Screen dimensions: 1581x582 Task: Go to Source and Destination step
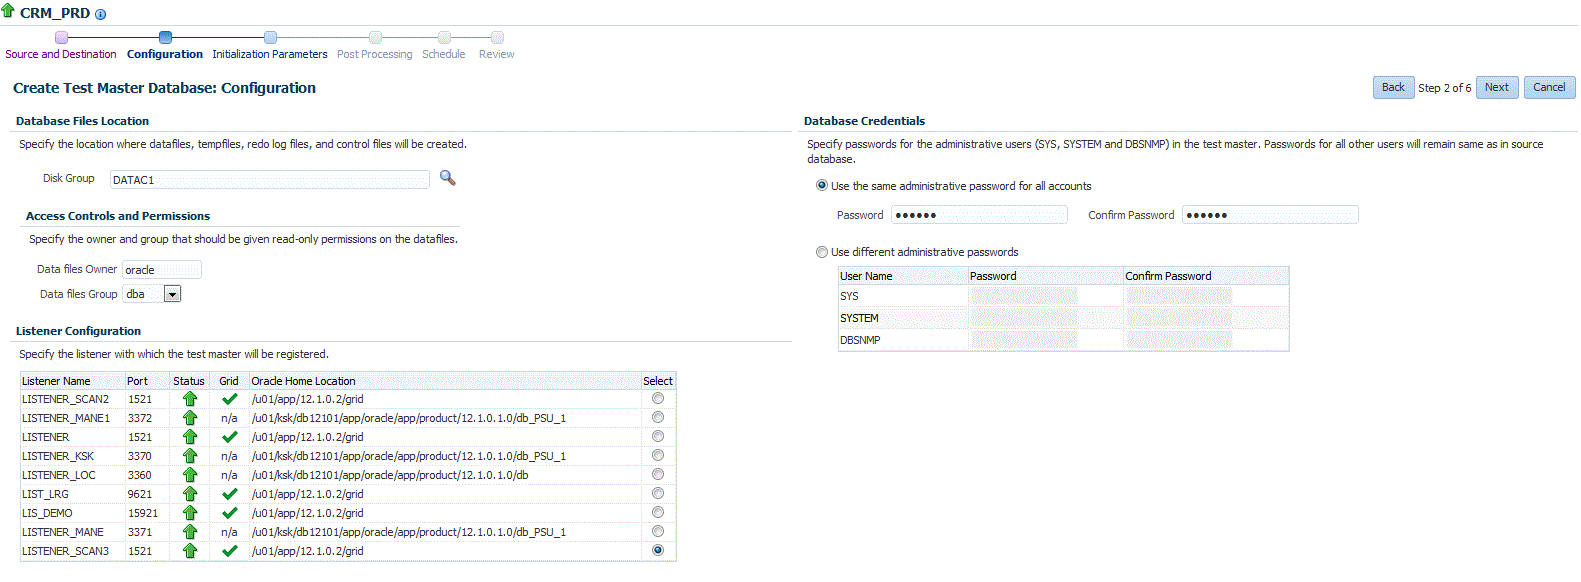pyautogui.click(x=61, y=54)
